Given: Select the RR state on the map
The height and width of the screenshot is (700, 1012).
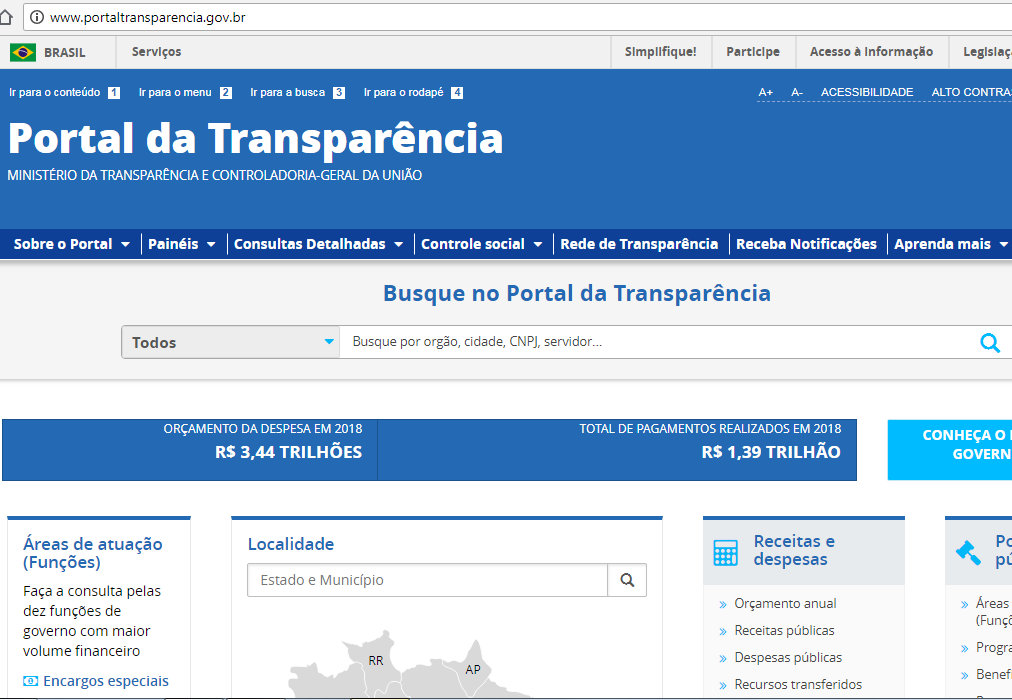Looking at the screenshot, I should [x=376, y=661].
